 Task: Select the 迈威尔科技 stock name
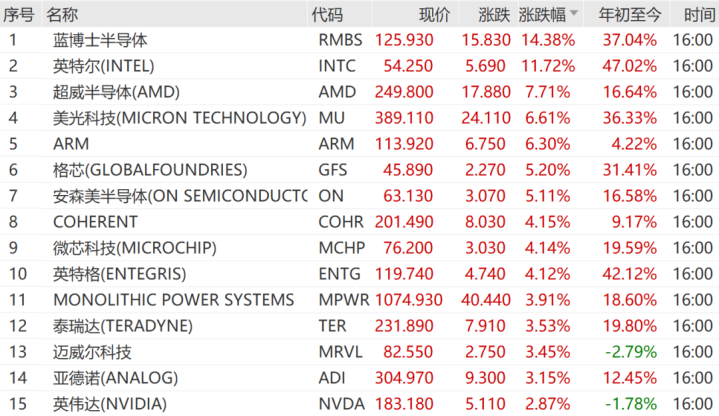pos(92,352)
